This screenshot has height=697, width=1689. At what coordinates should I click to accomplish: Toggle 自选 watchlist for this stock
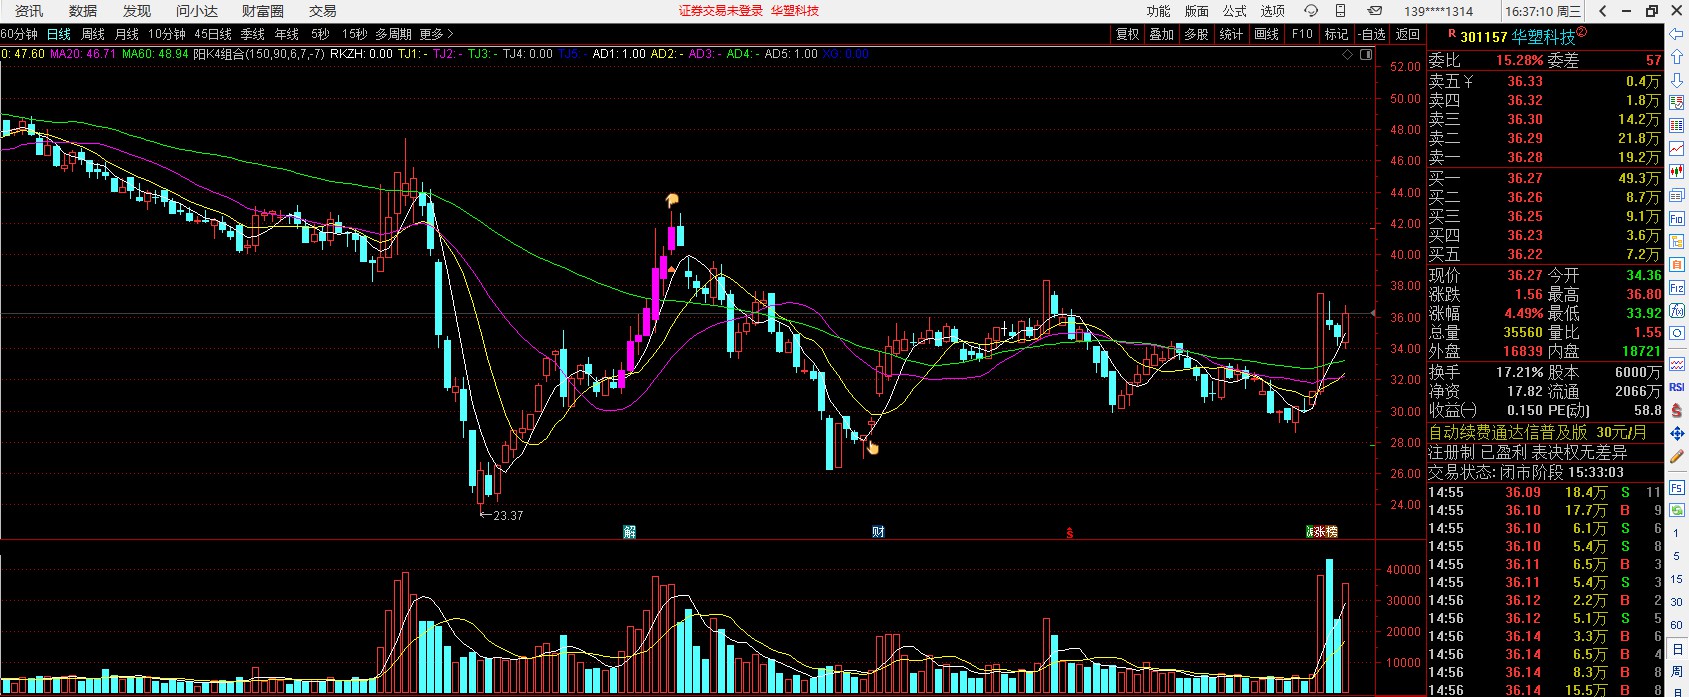(x=1372, y=34)
